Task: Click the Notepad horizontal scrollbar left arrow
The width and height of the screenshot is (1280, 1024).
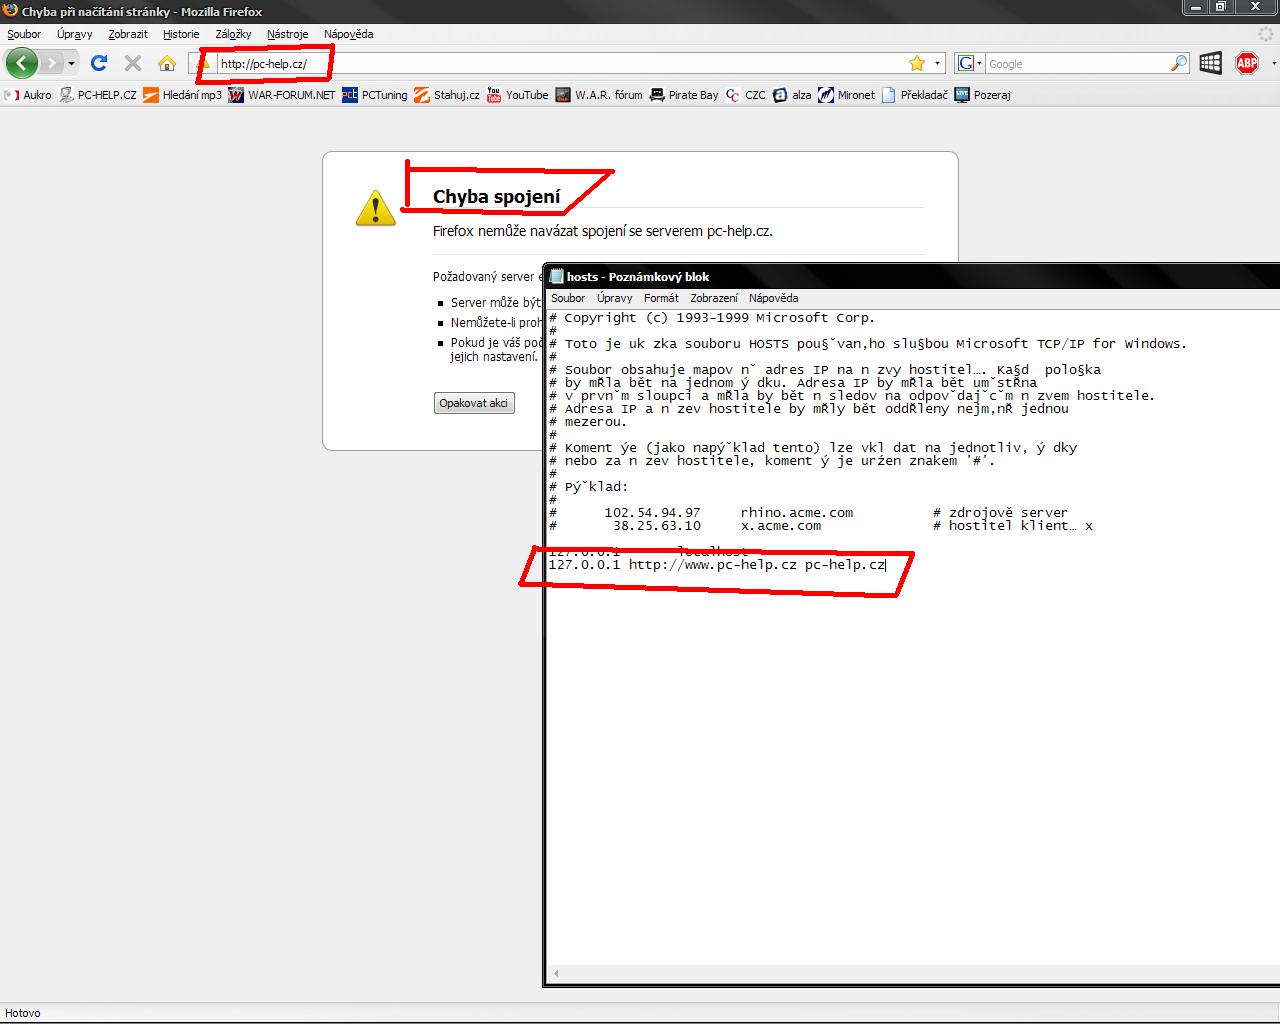Action: 556,973
